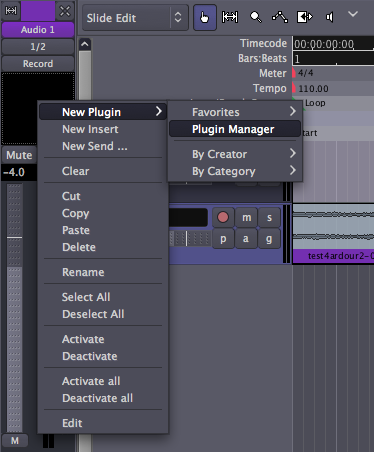Select the Zoom magnifier tool
The height and width of the screenshot is (452, 374).
click(x=256, y=17)
